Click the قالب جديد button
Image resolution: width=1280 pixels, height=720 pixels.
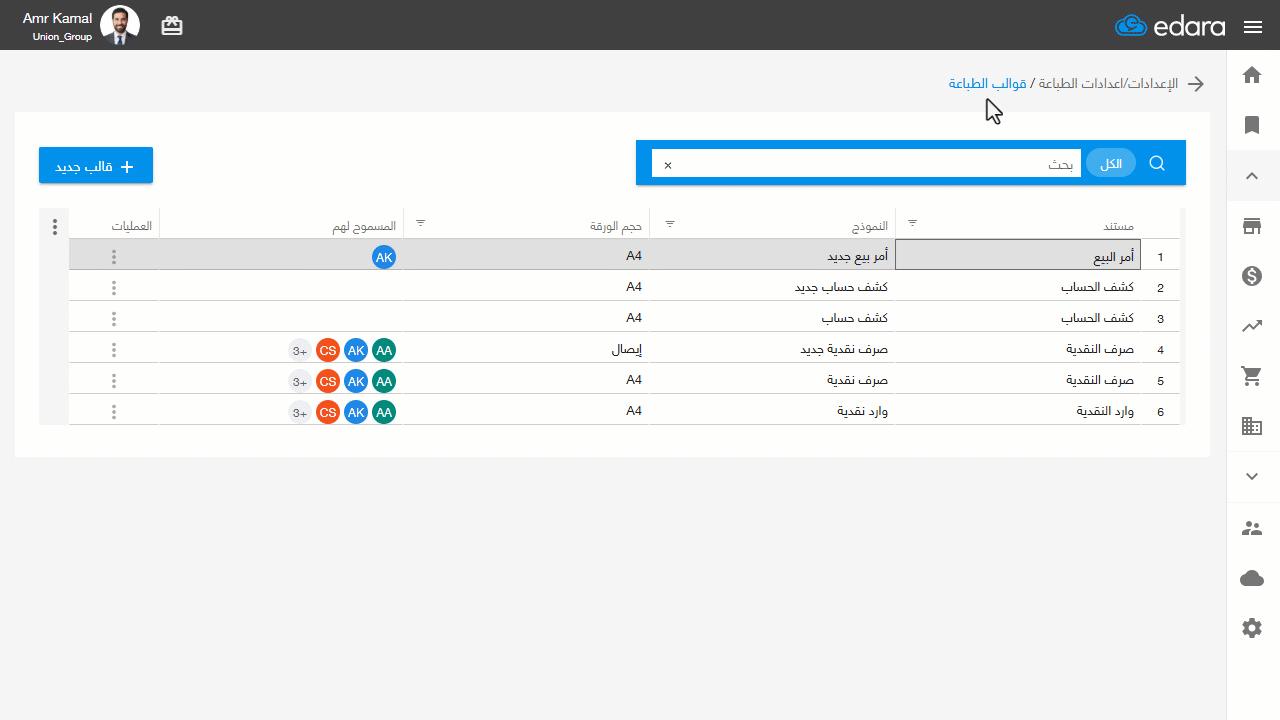[x=96, y=166]
